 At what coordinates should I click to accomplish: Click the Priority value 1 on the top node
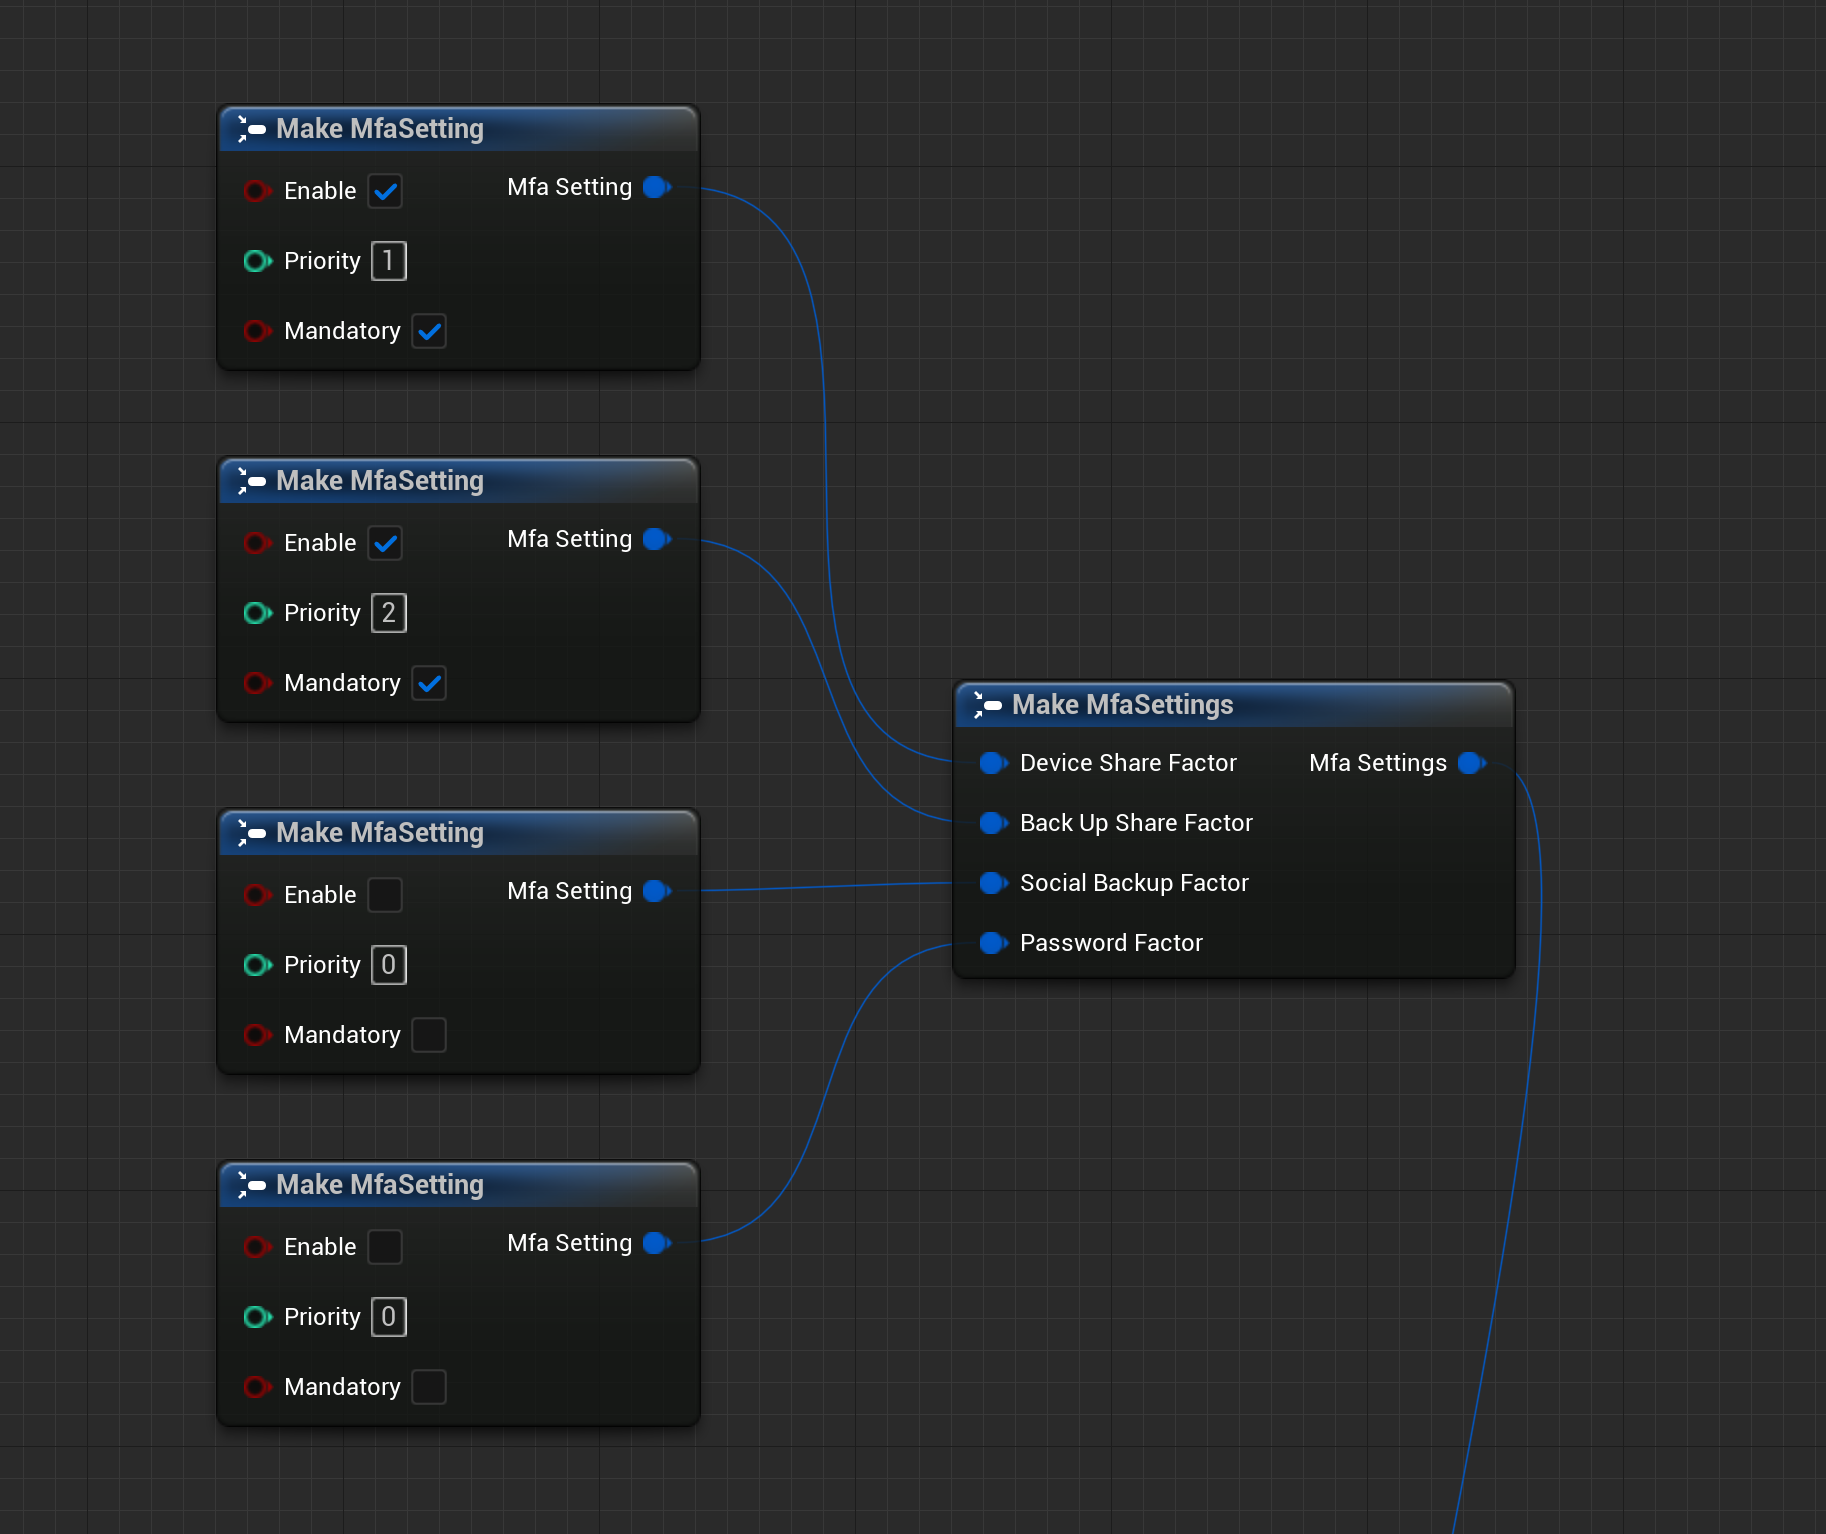coord(388,261)
